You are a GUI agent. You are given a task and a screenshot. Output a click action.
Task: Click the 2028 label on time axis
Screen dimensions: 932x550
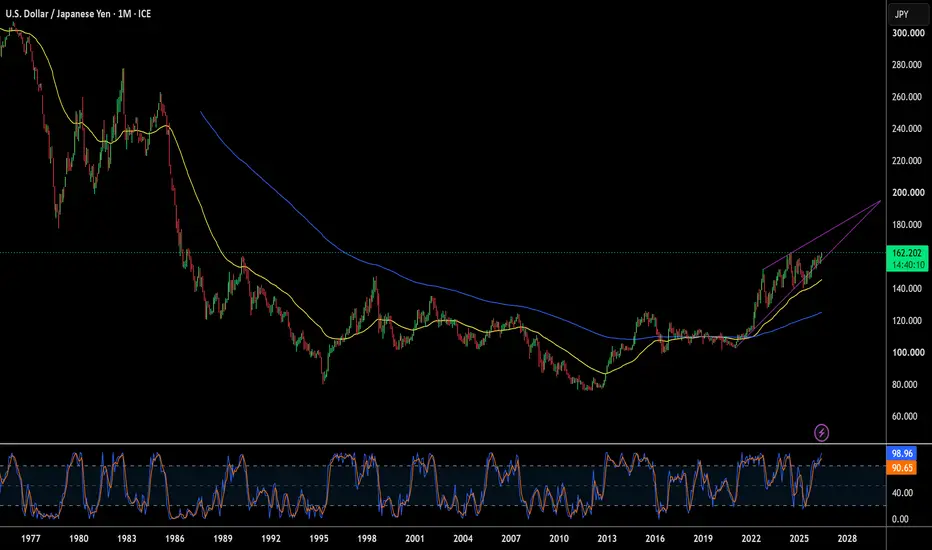click(847, 539)
